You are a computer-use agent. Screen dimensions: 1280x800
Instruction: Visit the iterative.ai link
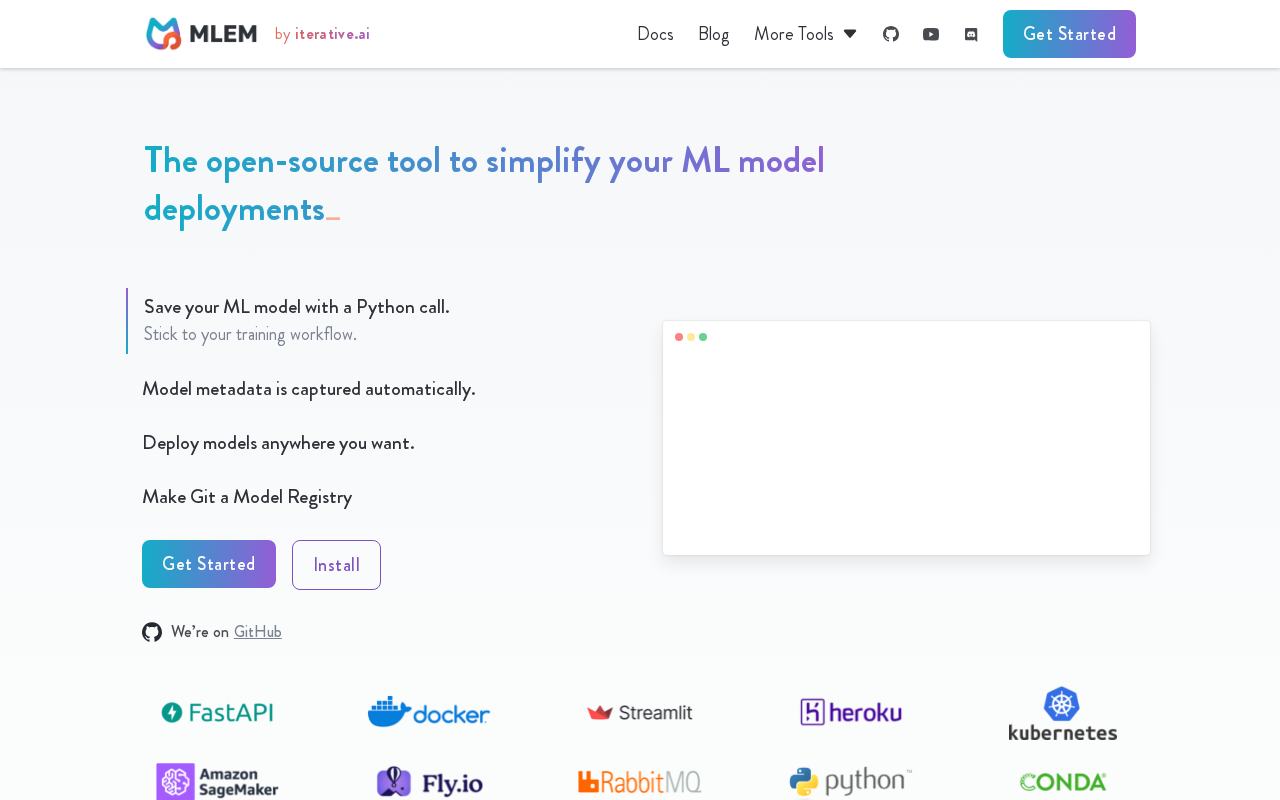(x=332, y=34)
